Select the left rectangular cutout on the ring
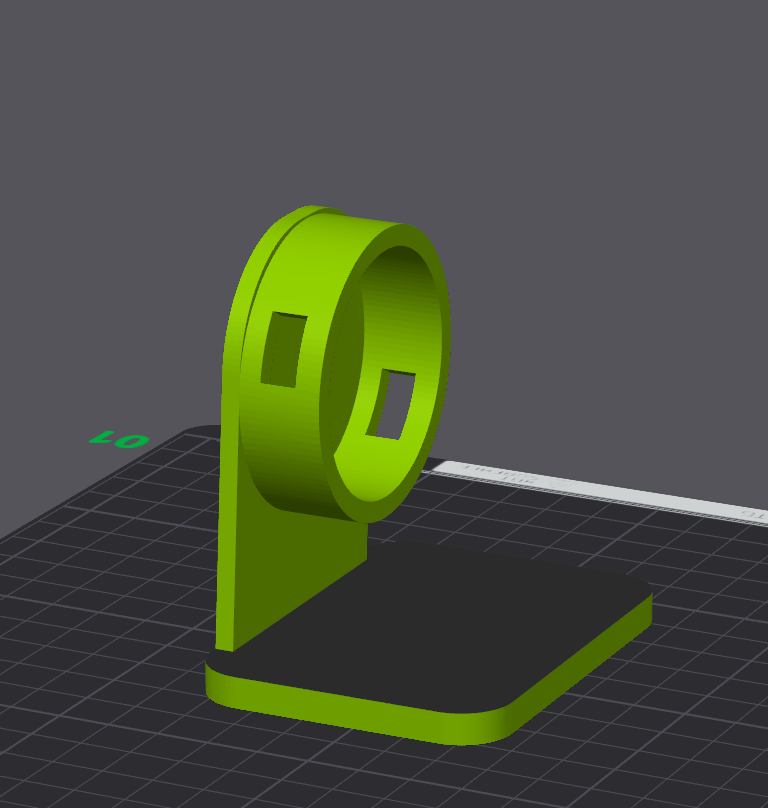 (283, 349)
